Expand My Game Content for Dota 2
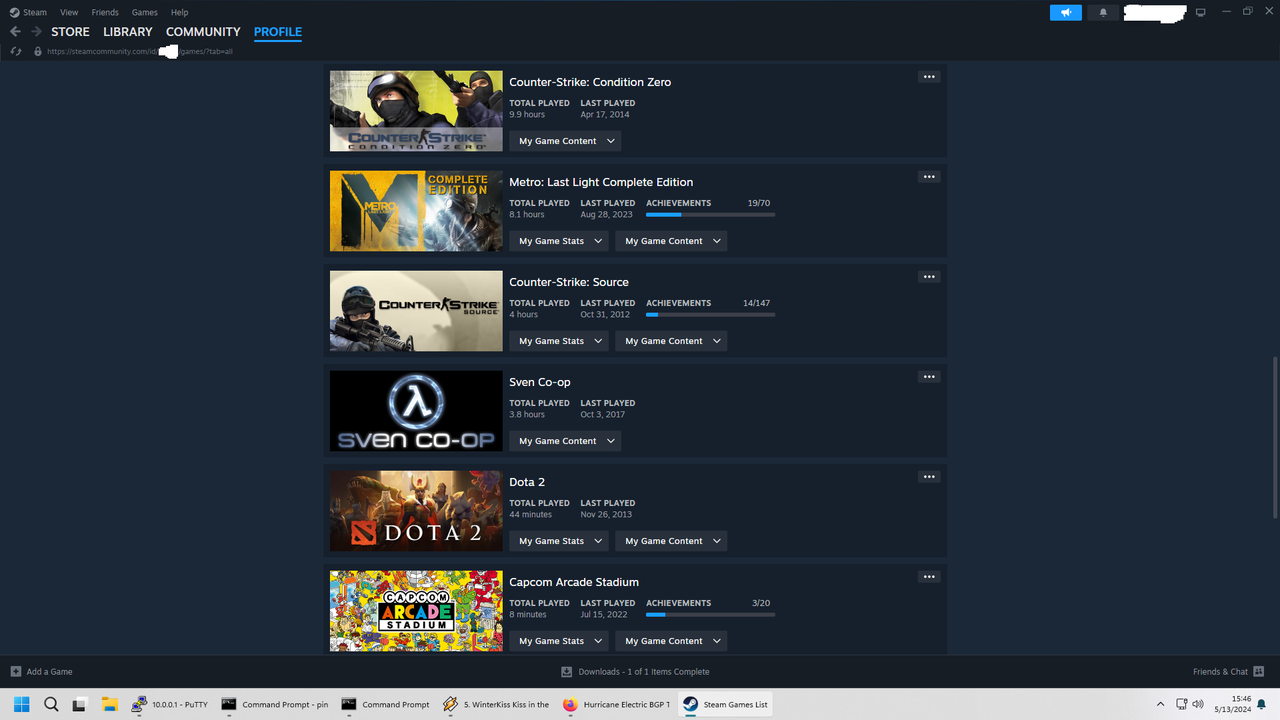1280x720 pixels. click(671, 541)
